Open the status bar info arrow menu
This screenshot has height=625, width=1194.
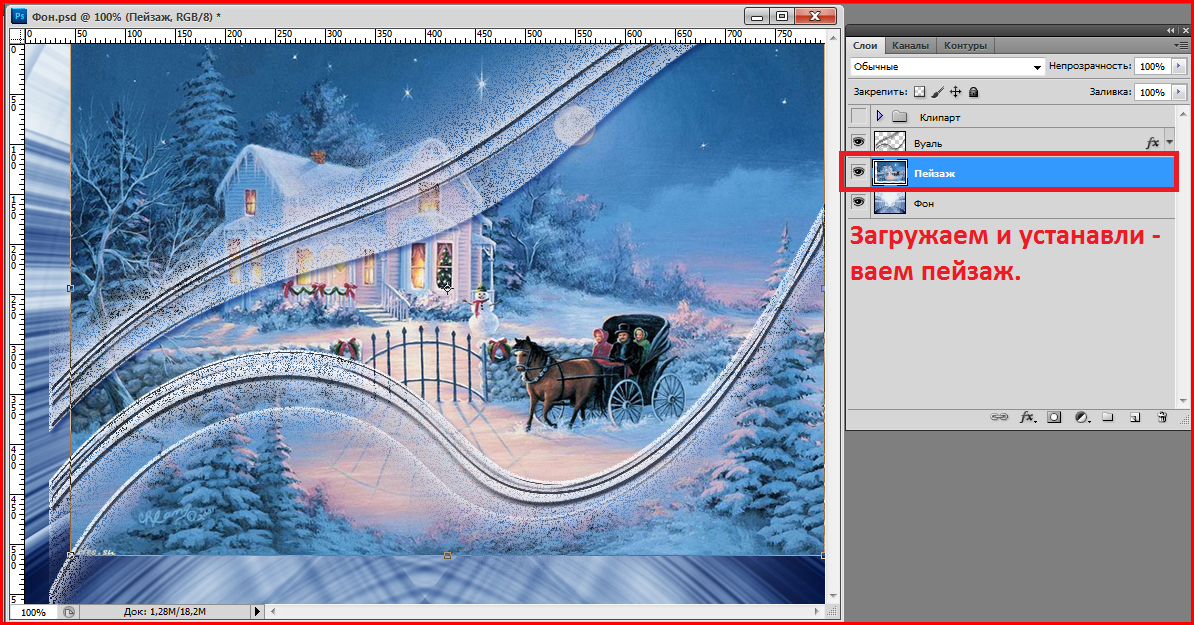257,611
